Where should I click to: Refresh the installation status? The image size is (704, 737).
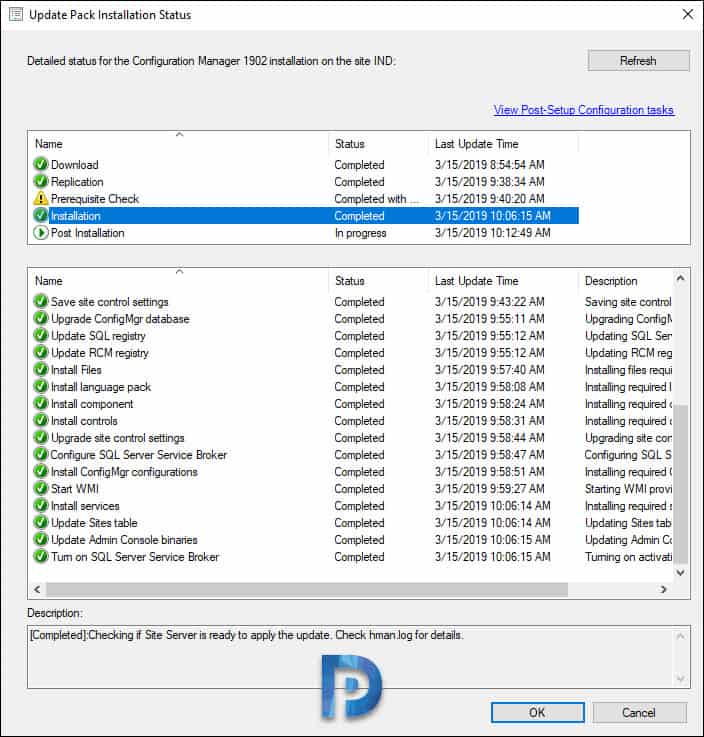(x=638, y=61)
